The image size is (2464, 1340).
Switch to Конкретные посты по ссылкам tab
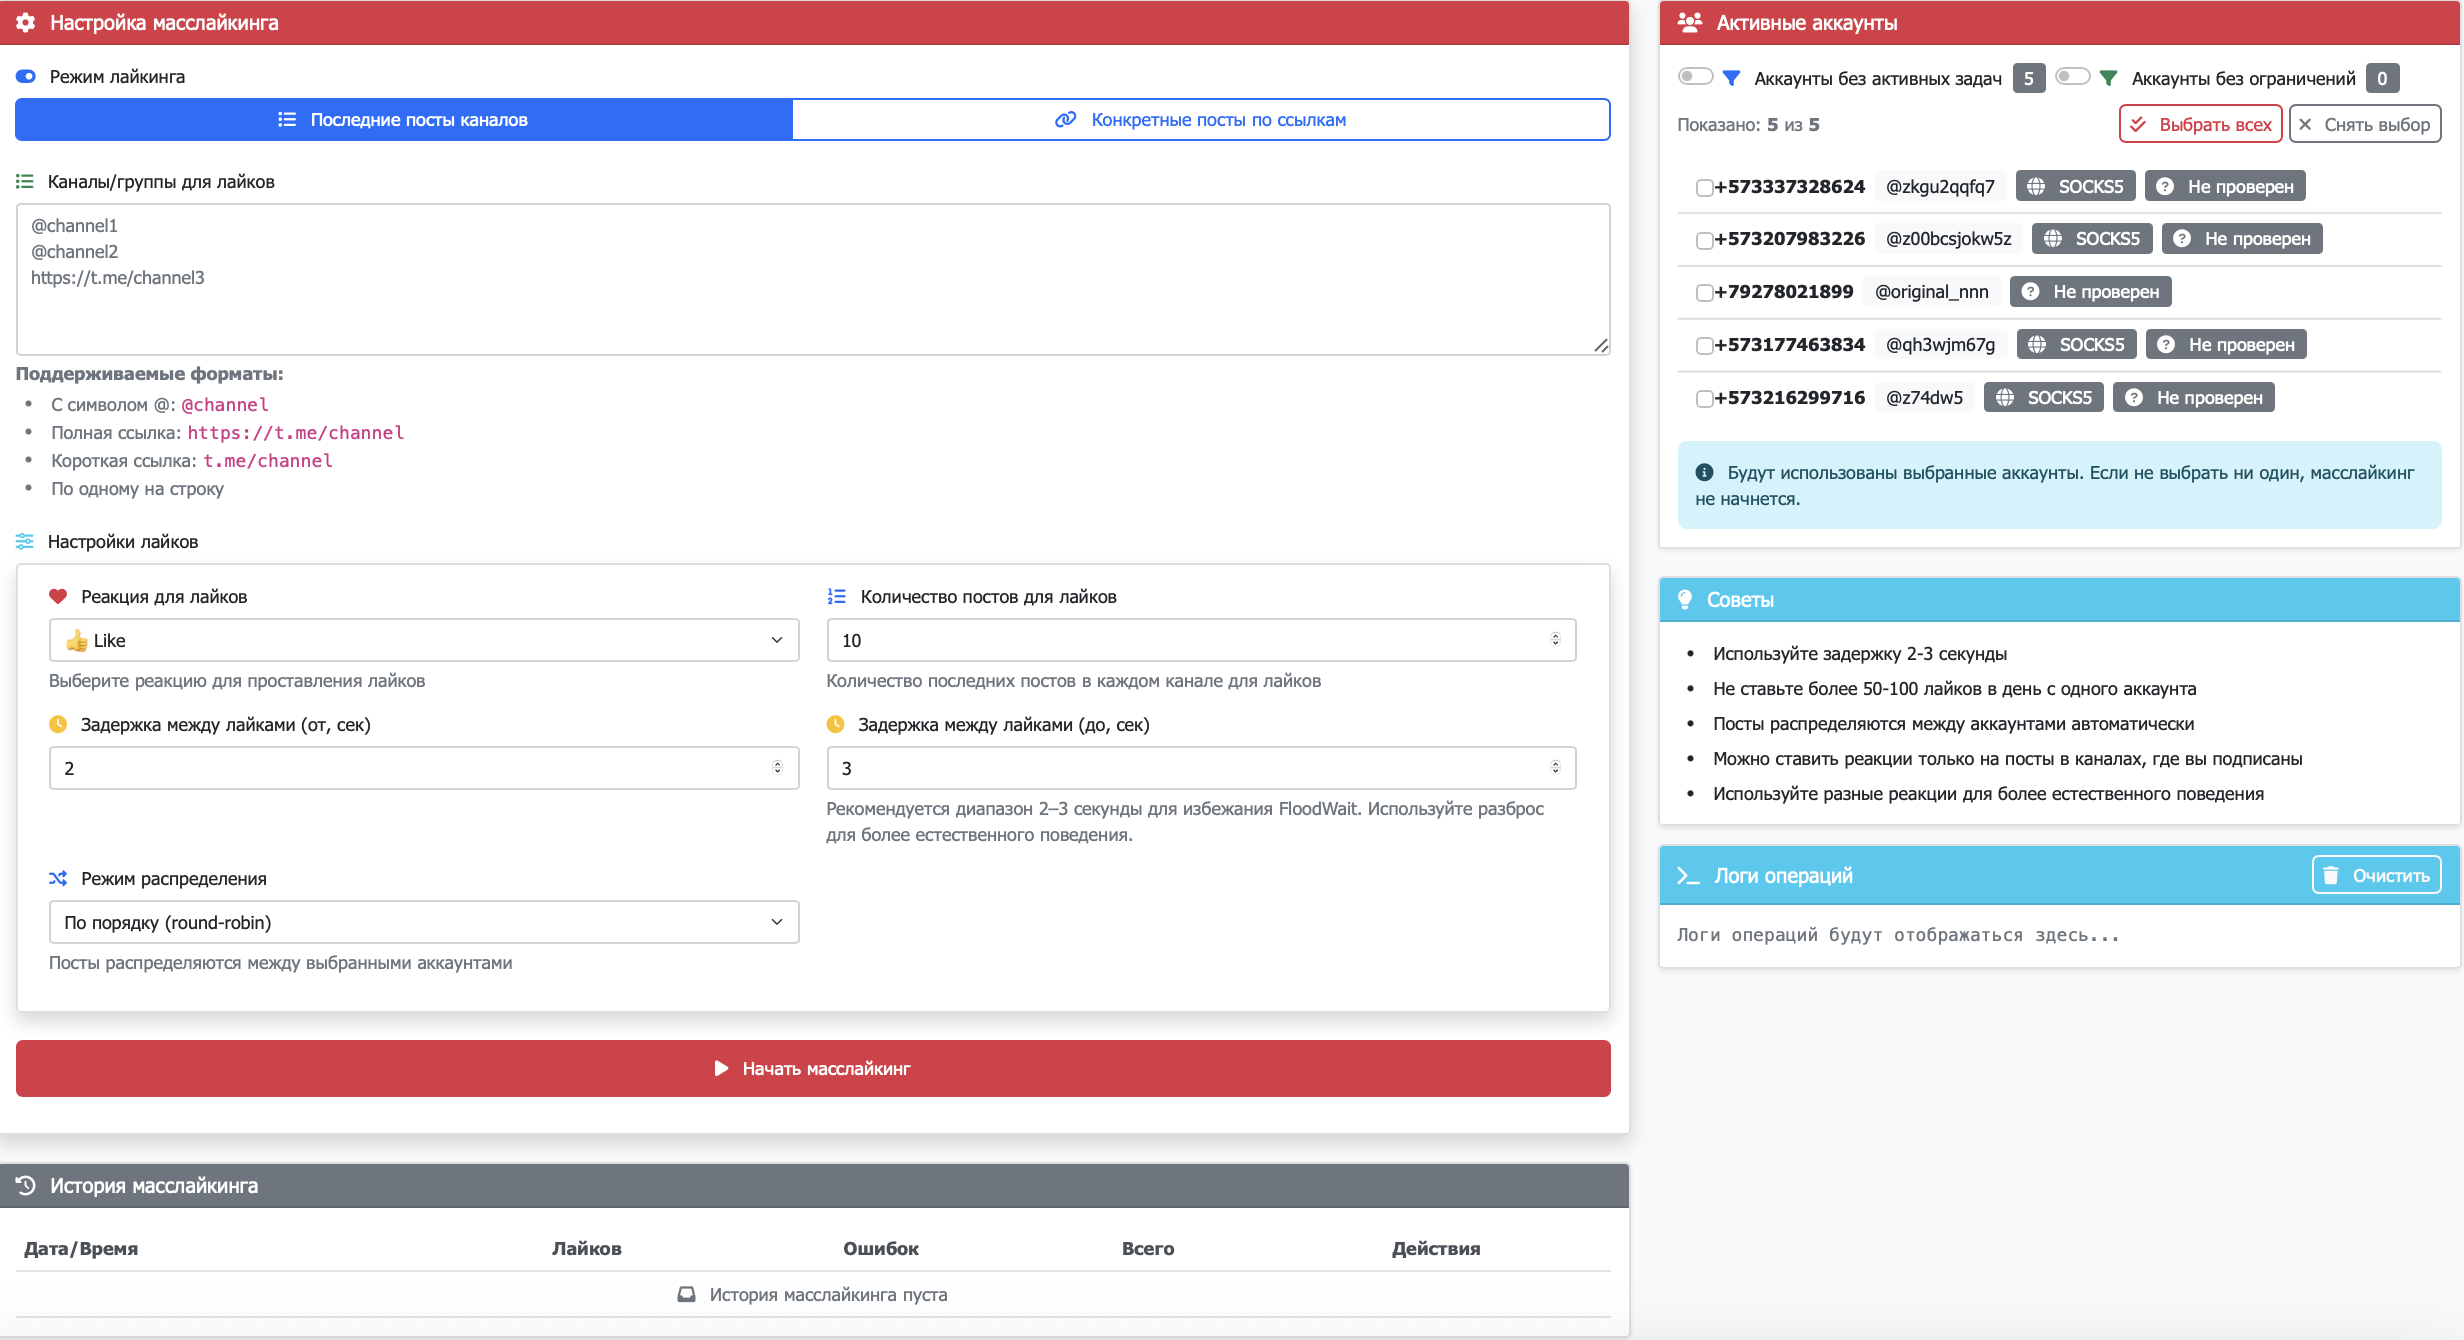pos(1200,120)
